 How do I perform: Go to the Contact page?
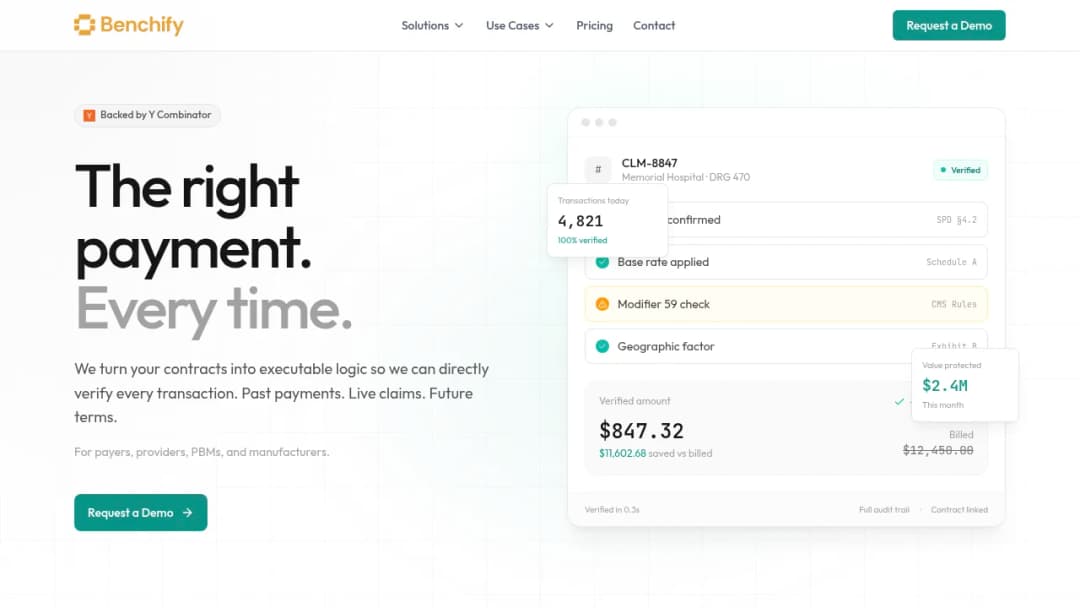[654, 25]
